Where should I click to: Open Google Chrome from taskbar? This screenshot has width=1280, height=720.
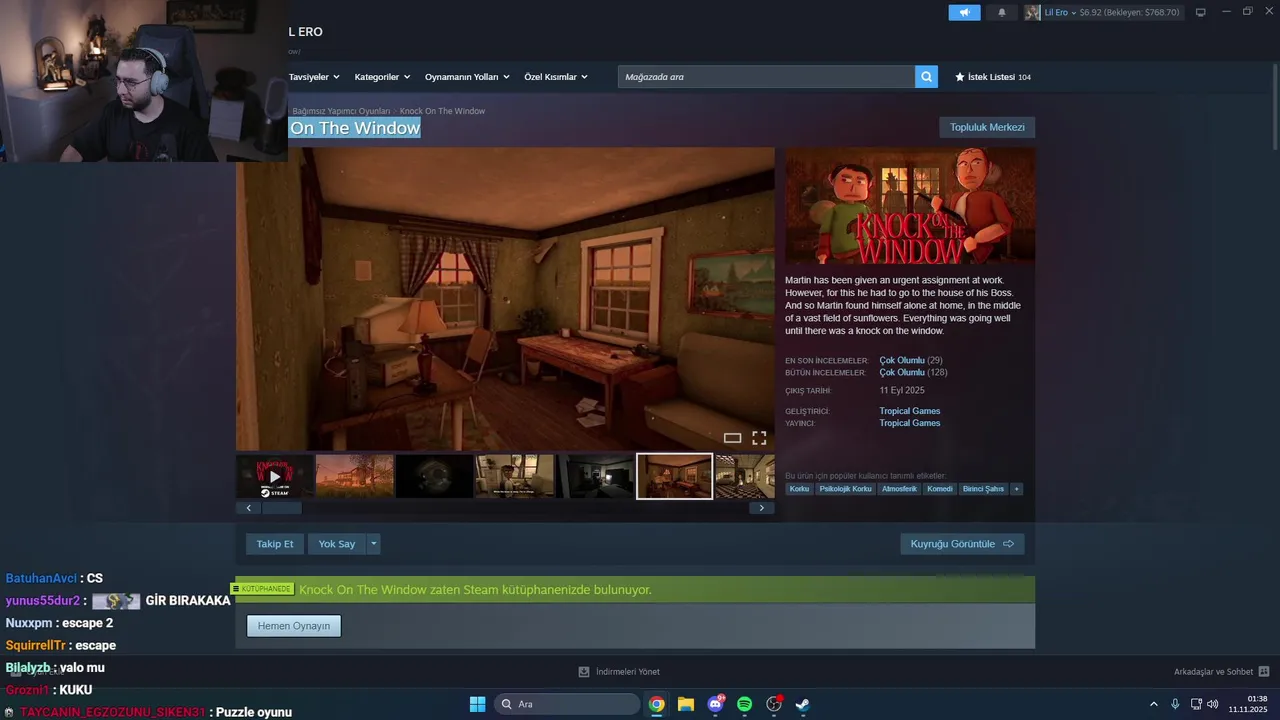tap(656, 704)
